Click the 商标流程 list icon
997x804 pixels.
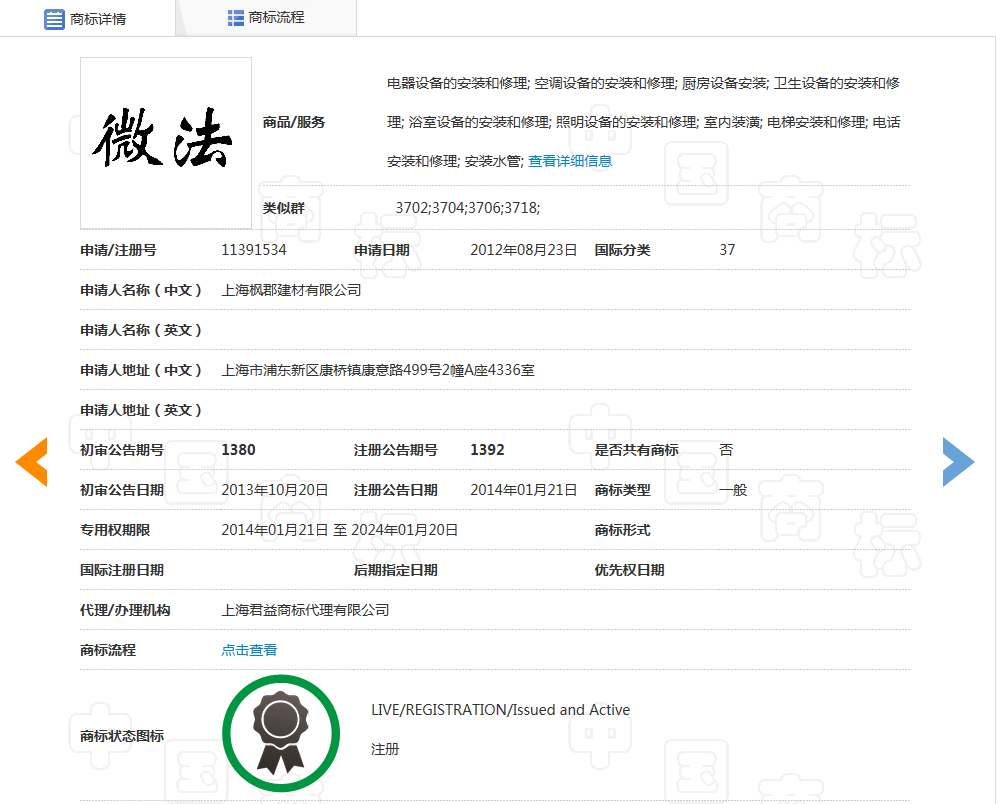(236, 18)
